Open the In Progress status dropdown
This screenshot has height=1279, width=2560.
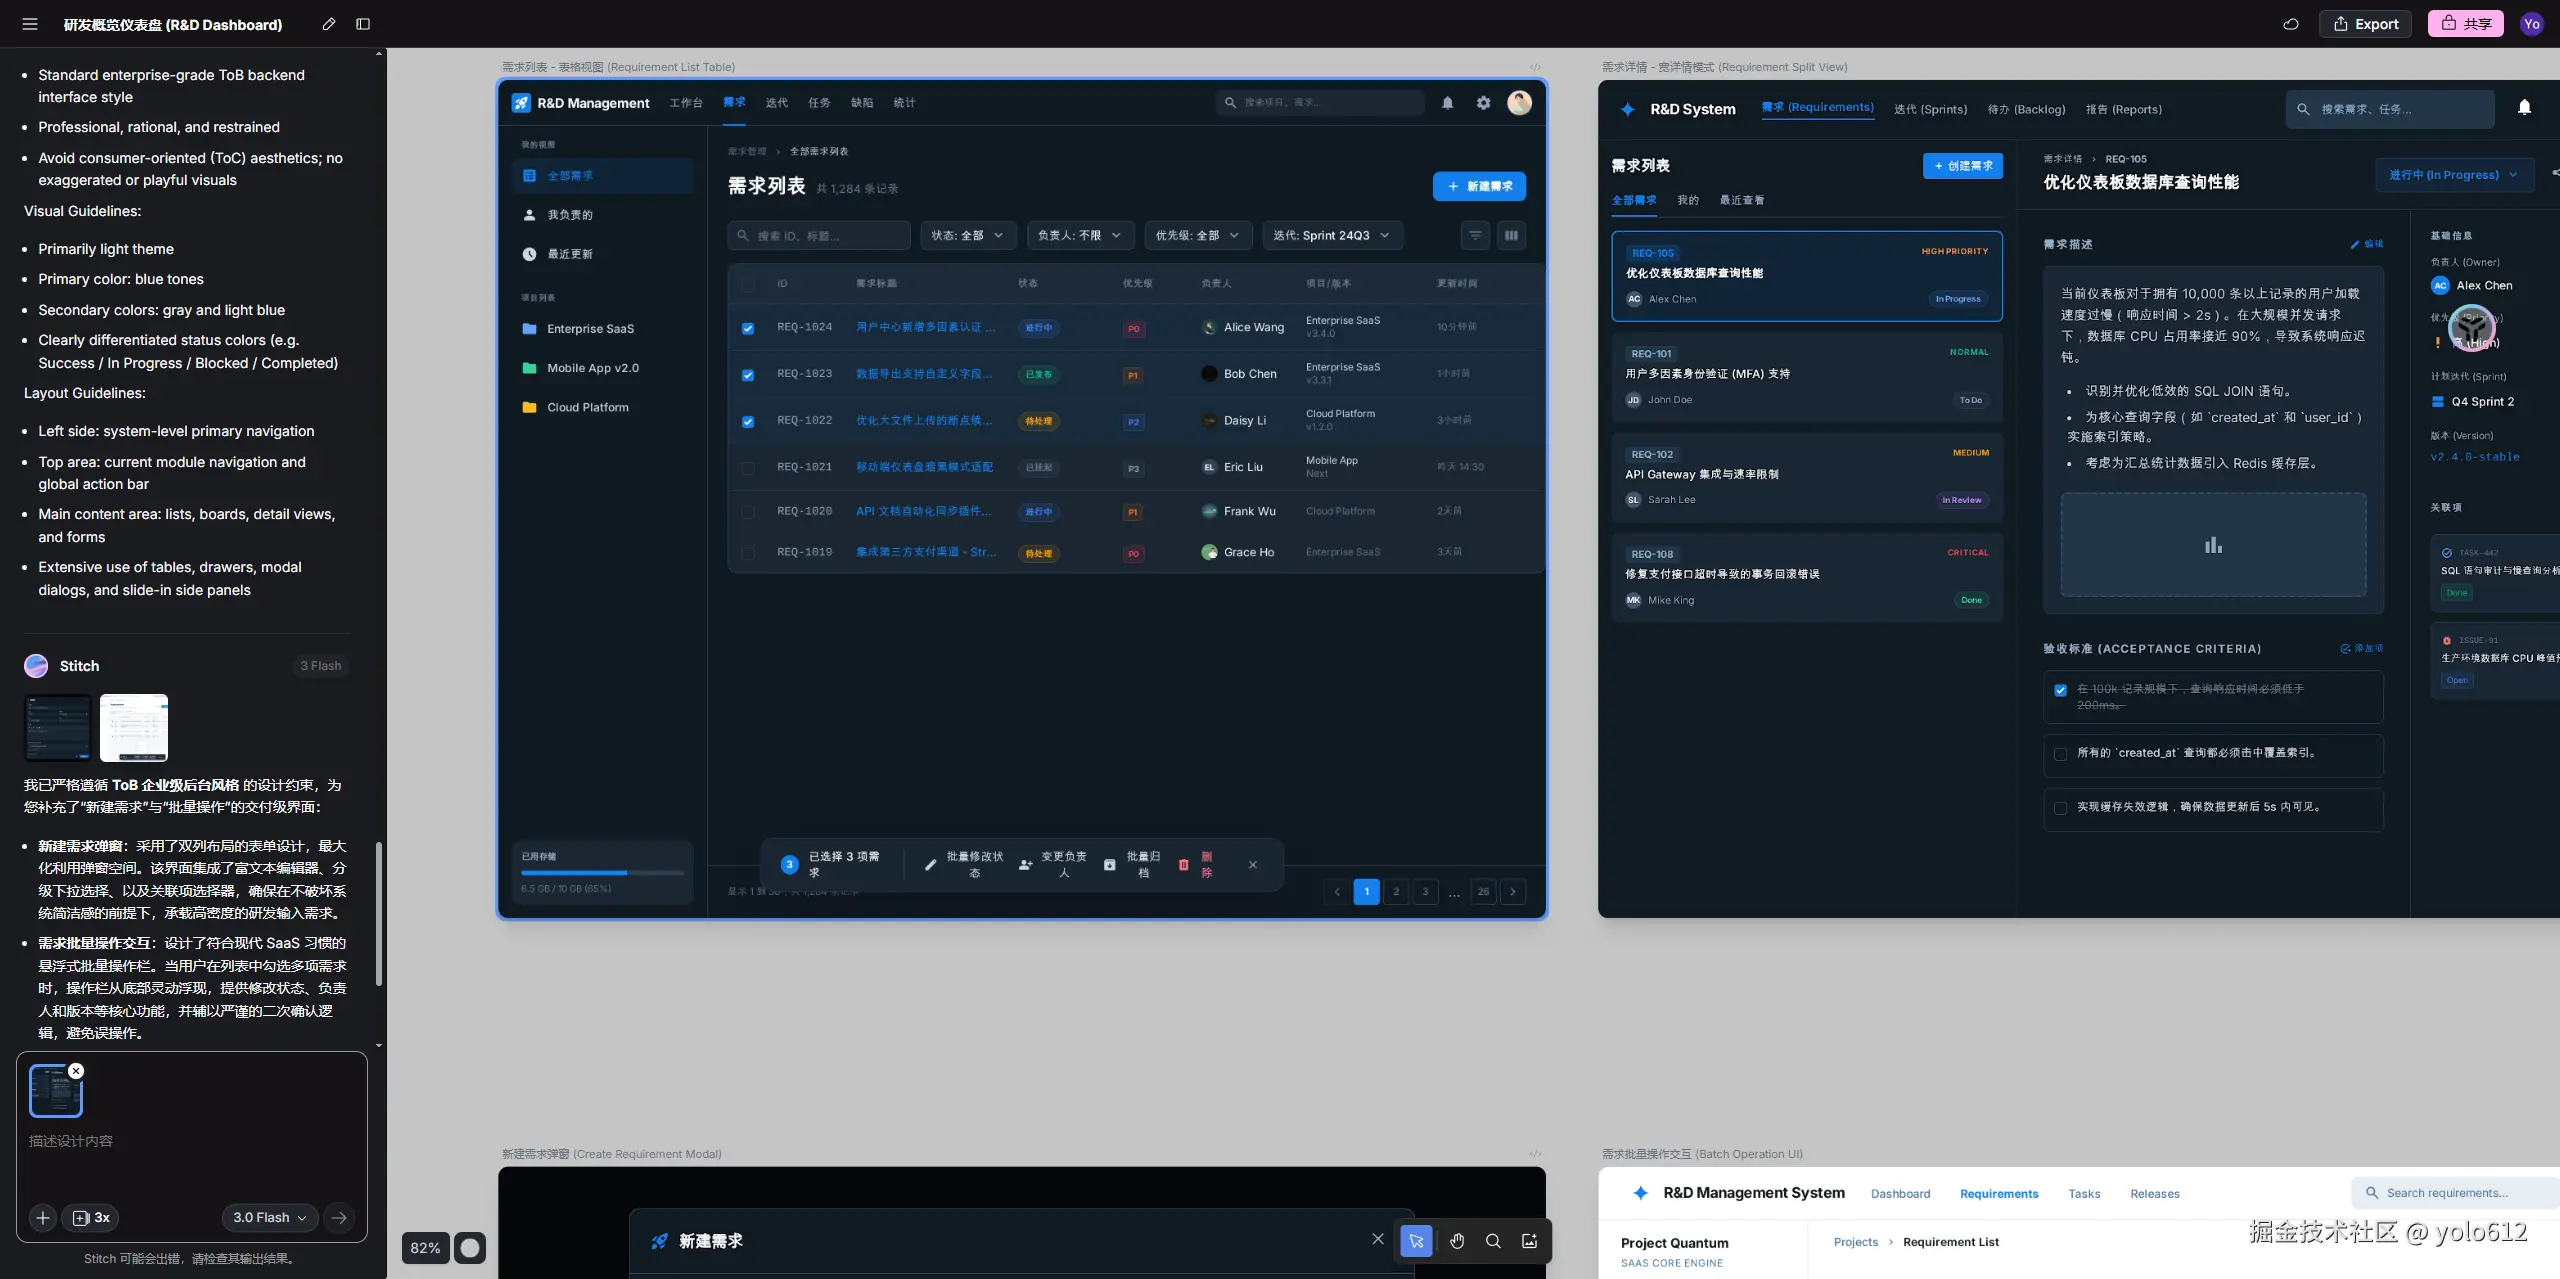(2453, 175)
